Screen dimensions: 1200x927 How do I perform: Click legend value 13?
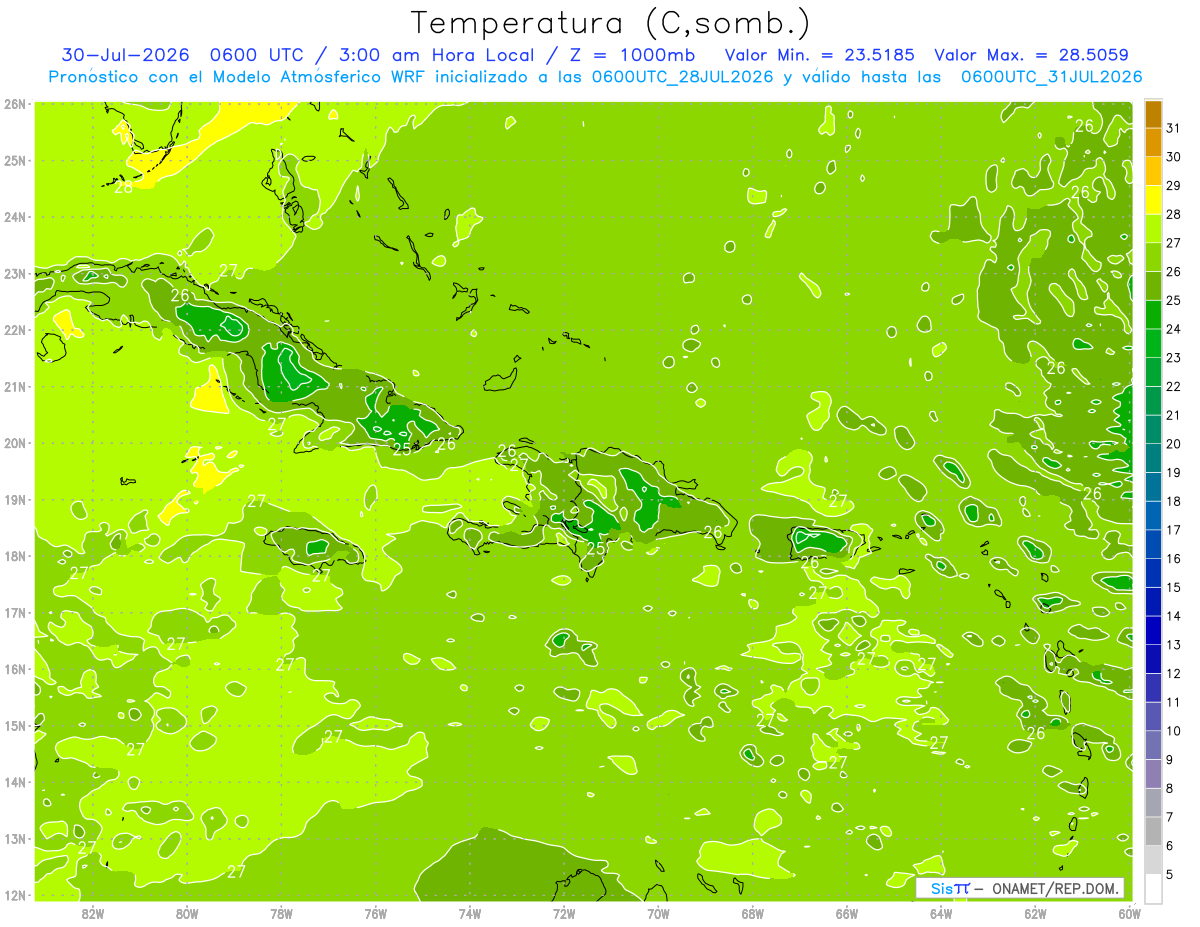(1174, 645)
